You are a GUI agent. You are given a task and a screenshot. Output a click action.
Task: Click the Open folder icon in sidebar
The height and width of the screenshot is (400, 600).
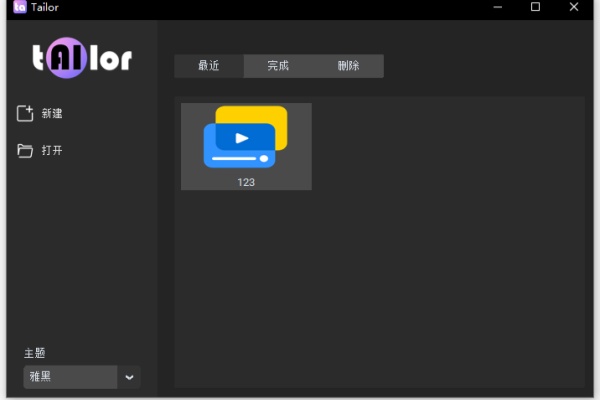click(x=25, y=151)
